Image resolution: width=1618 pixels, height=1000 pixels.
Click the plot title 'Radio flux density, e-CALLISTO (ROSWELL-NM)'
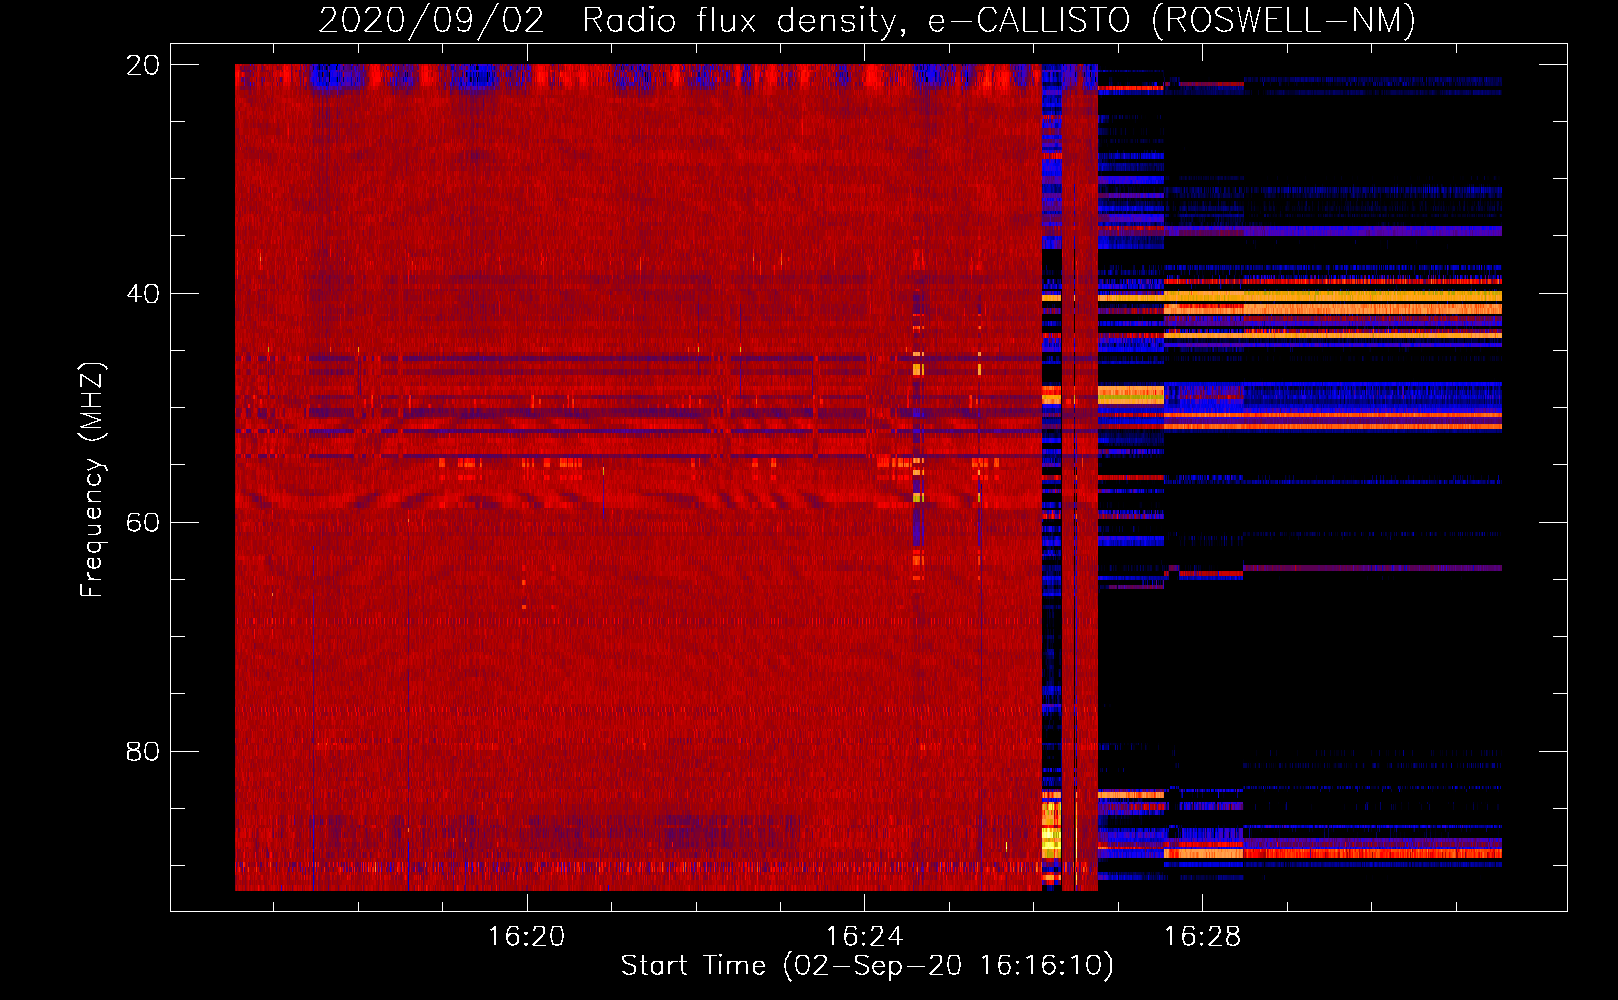click(x=999, y=20)
